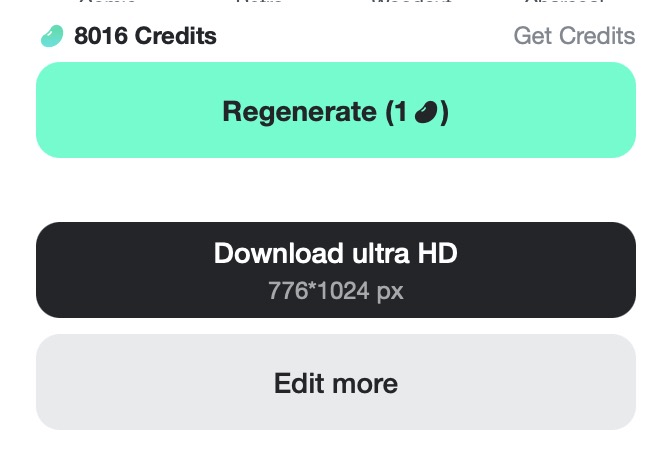The width and height of the screenshot is (662, 464).
Task: Click the Download ultra HD button
Action: tap(336, 270)
